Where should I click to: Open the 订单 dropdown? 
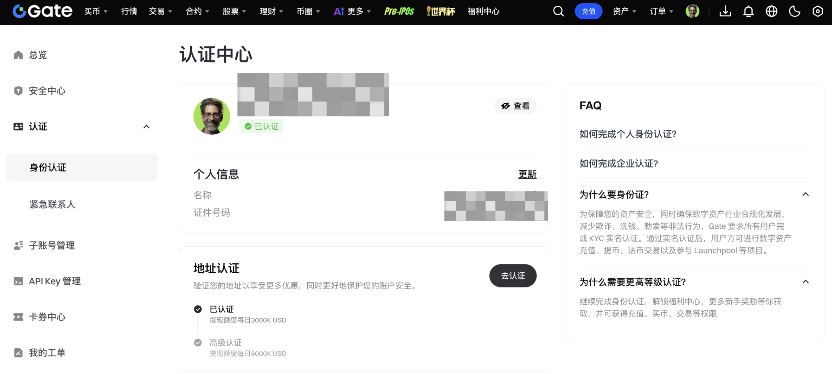662,11
